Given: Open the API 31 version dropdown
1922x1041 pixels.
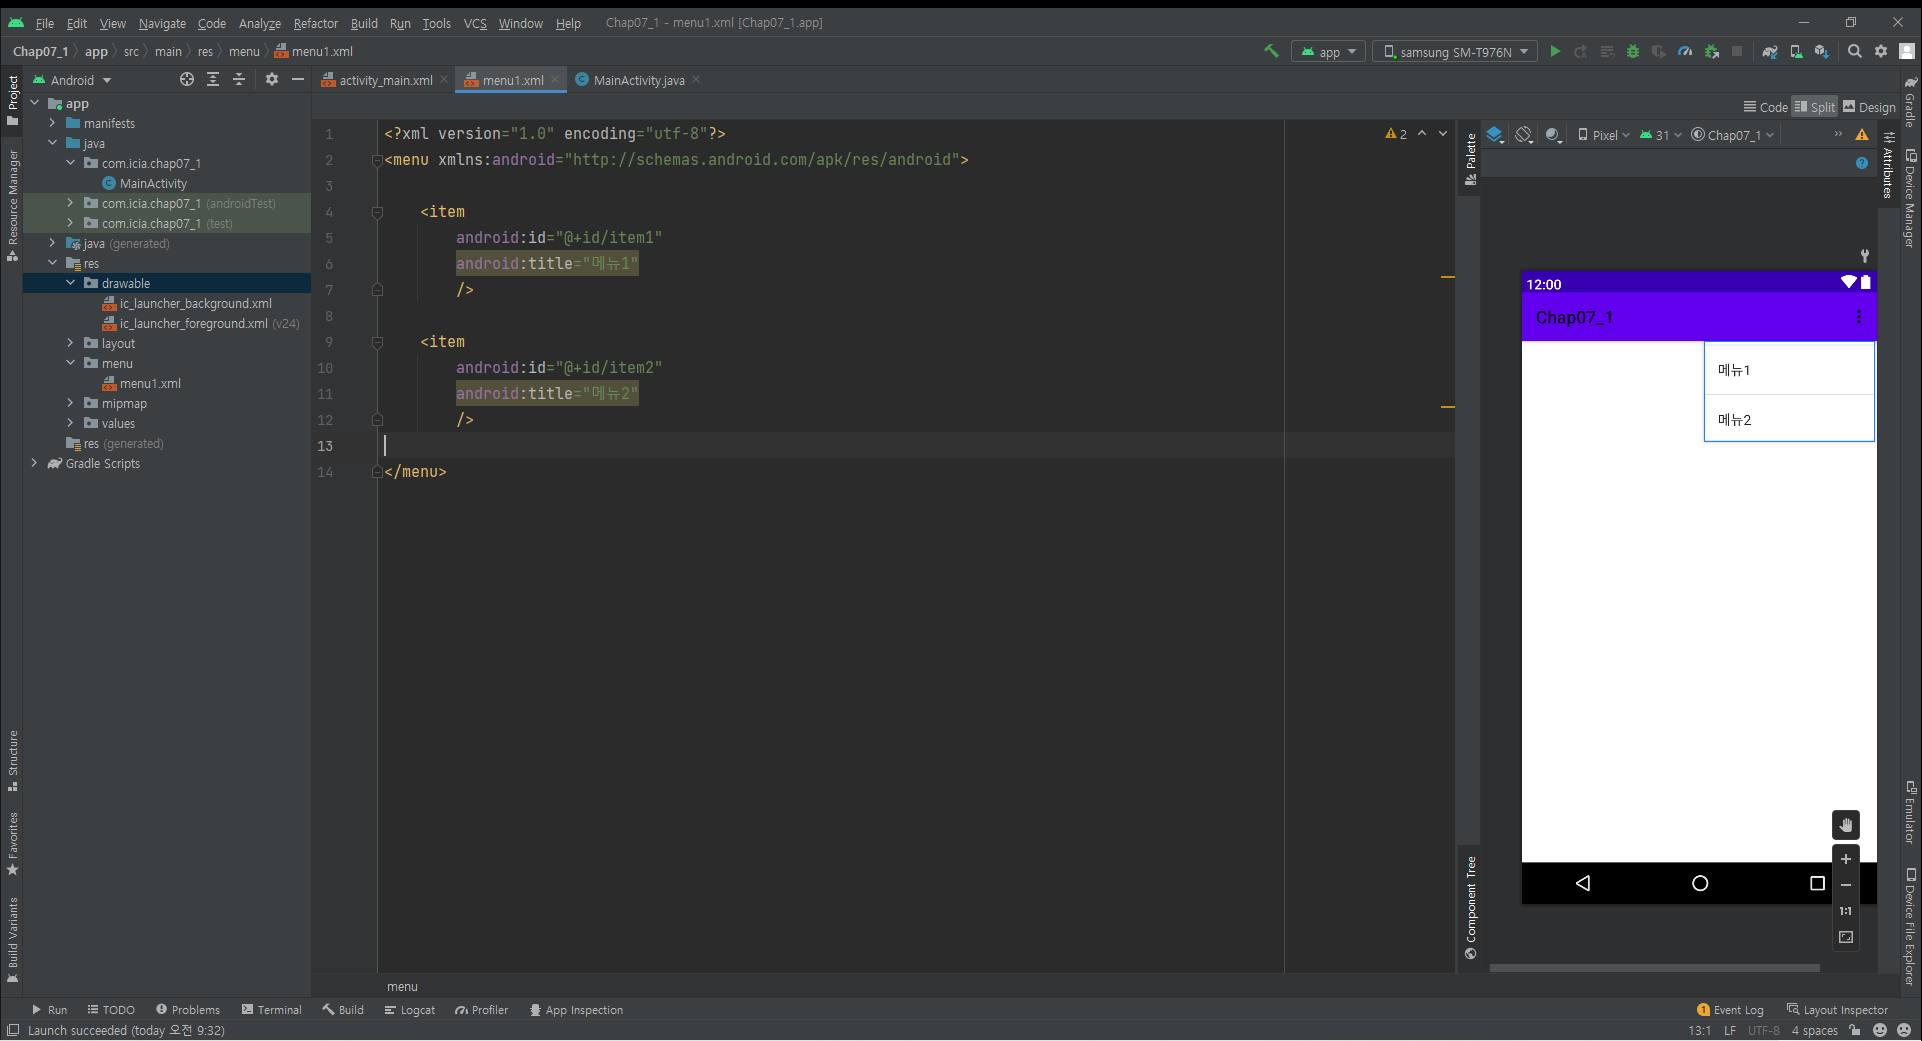Looking at the screenshot, I should (x=1660, y=135).
